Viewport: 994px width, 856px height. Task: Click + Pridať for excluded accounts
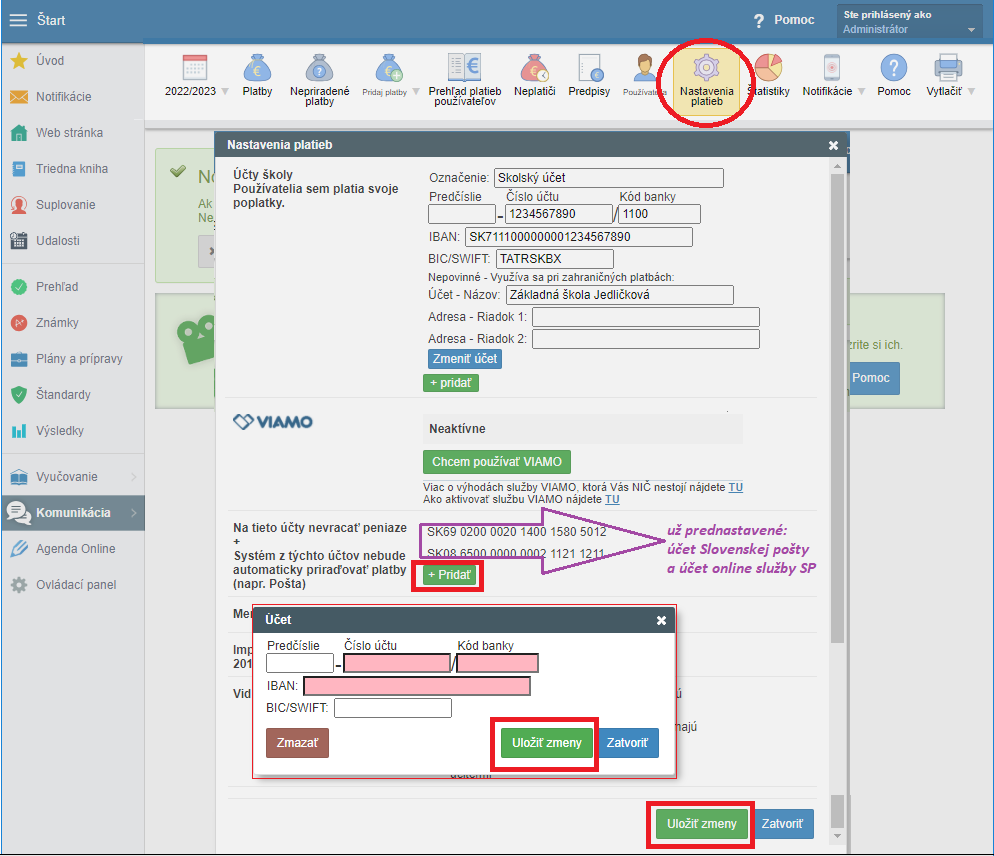[449, 575]
